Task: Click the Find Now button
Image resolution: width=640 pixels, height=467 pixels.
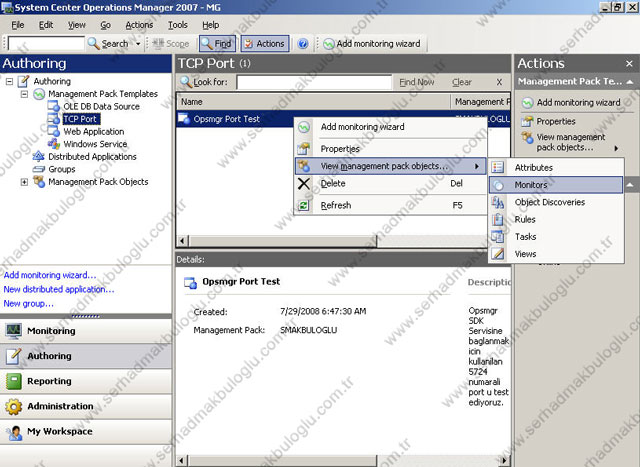Action: tap(417, 82)
